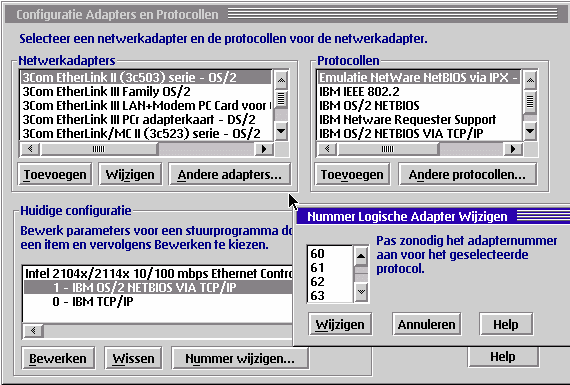Click Wijzigen in Nummer Logische Adapter dialog
The height and width of the screenshot is (385, 570).
click(x=340, y=324)
